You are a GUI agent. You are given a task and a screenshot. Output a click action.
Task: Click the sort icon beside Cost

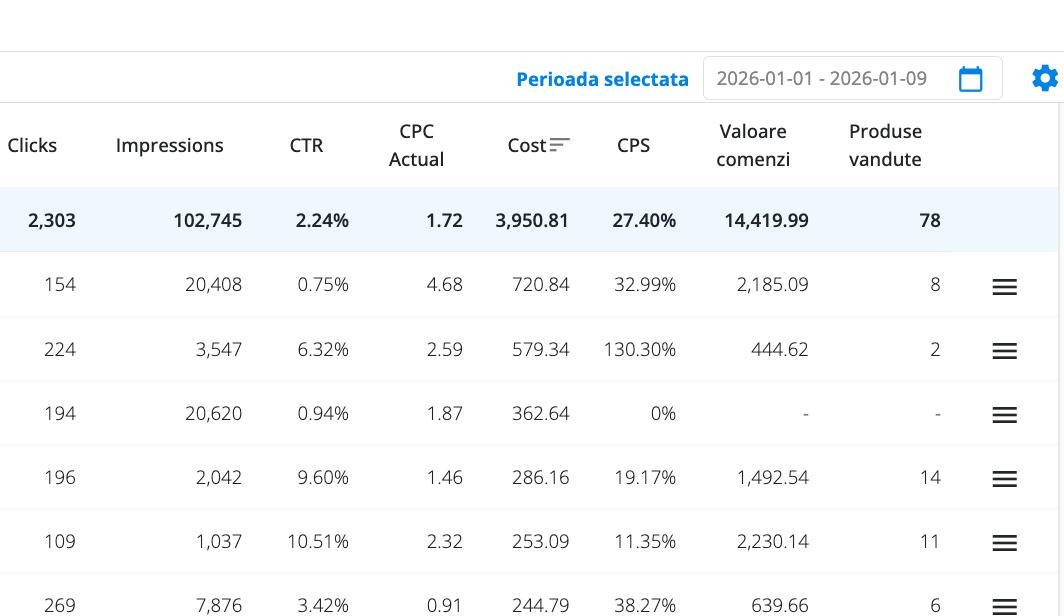click(x=560, y=145)
